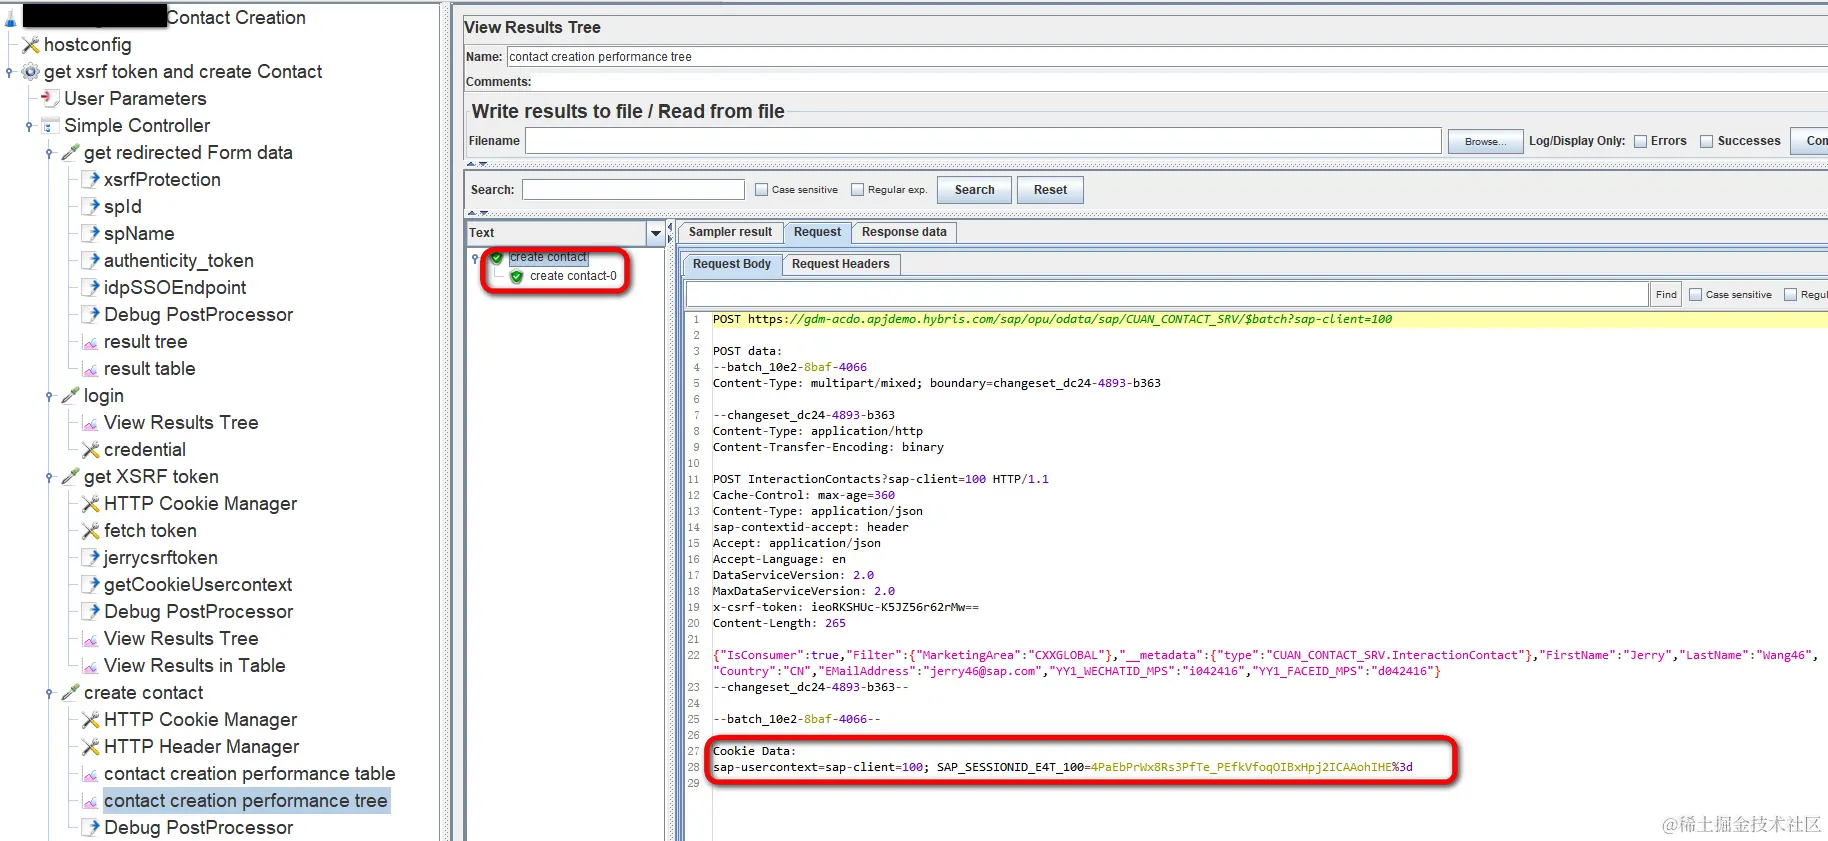Click the x-csrf-token line in request

[845, 607]
